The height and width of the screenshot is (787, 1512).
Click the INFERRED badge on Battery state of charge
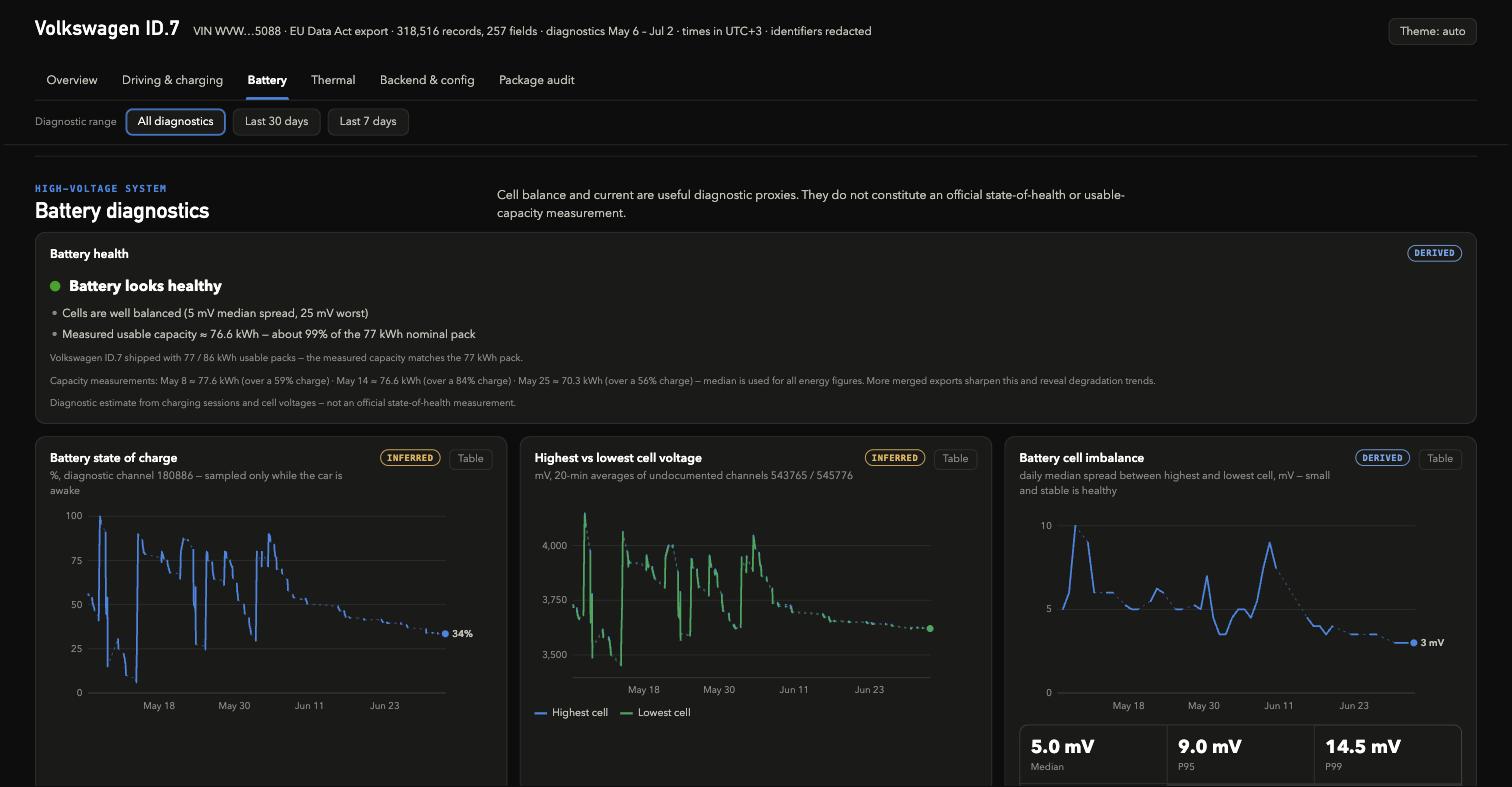coord(410,458)
